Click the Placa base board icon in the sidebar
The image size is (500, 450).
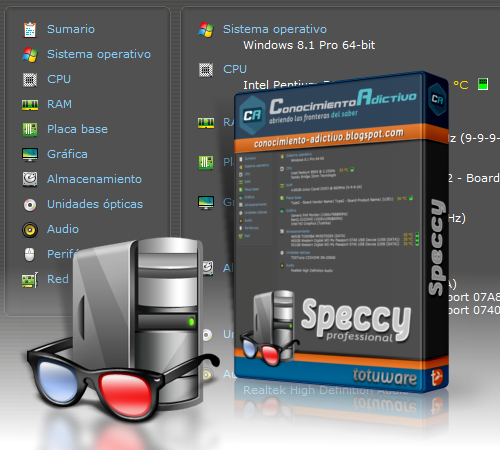(30, 130)
